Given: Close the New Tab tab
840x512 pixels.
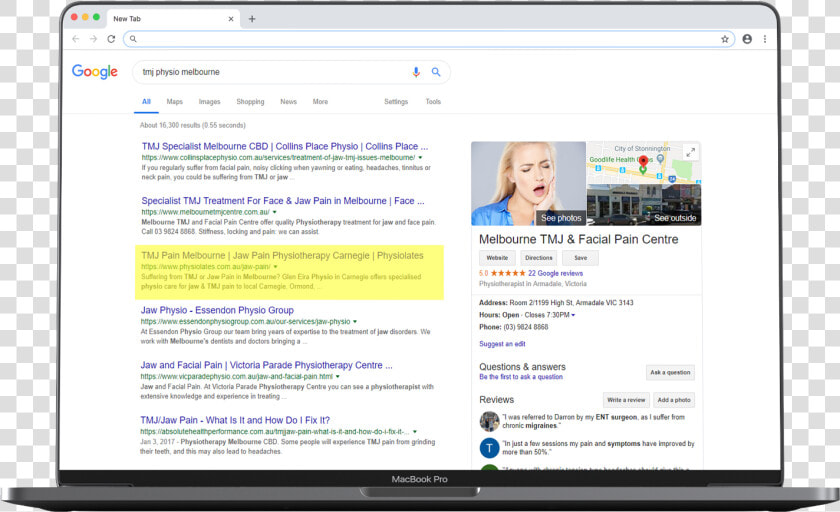Looking at the screenshot, I should pos(231,19).
